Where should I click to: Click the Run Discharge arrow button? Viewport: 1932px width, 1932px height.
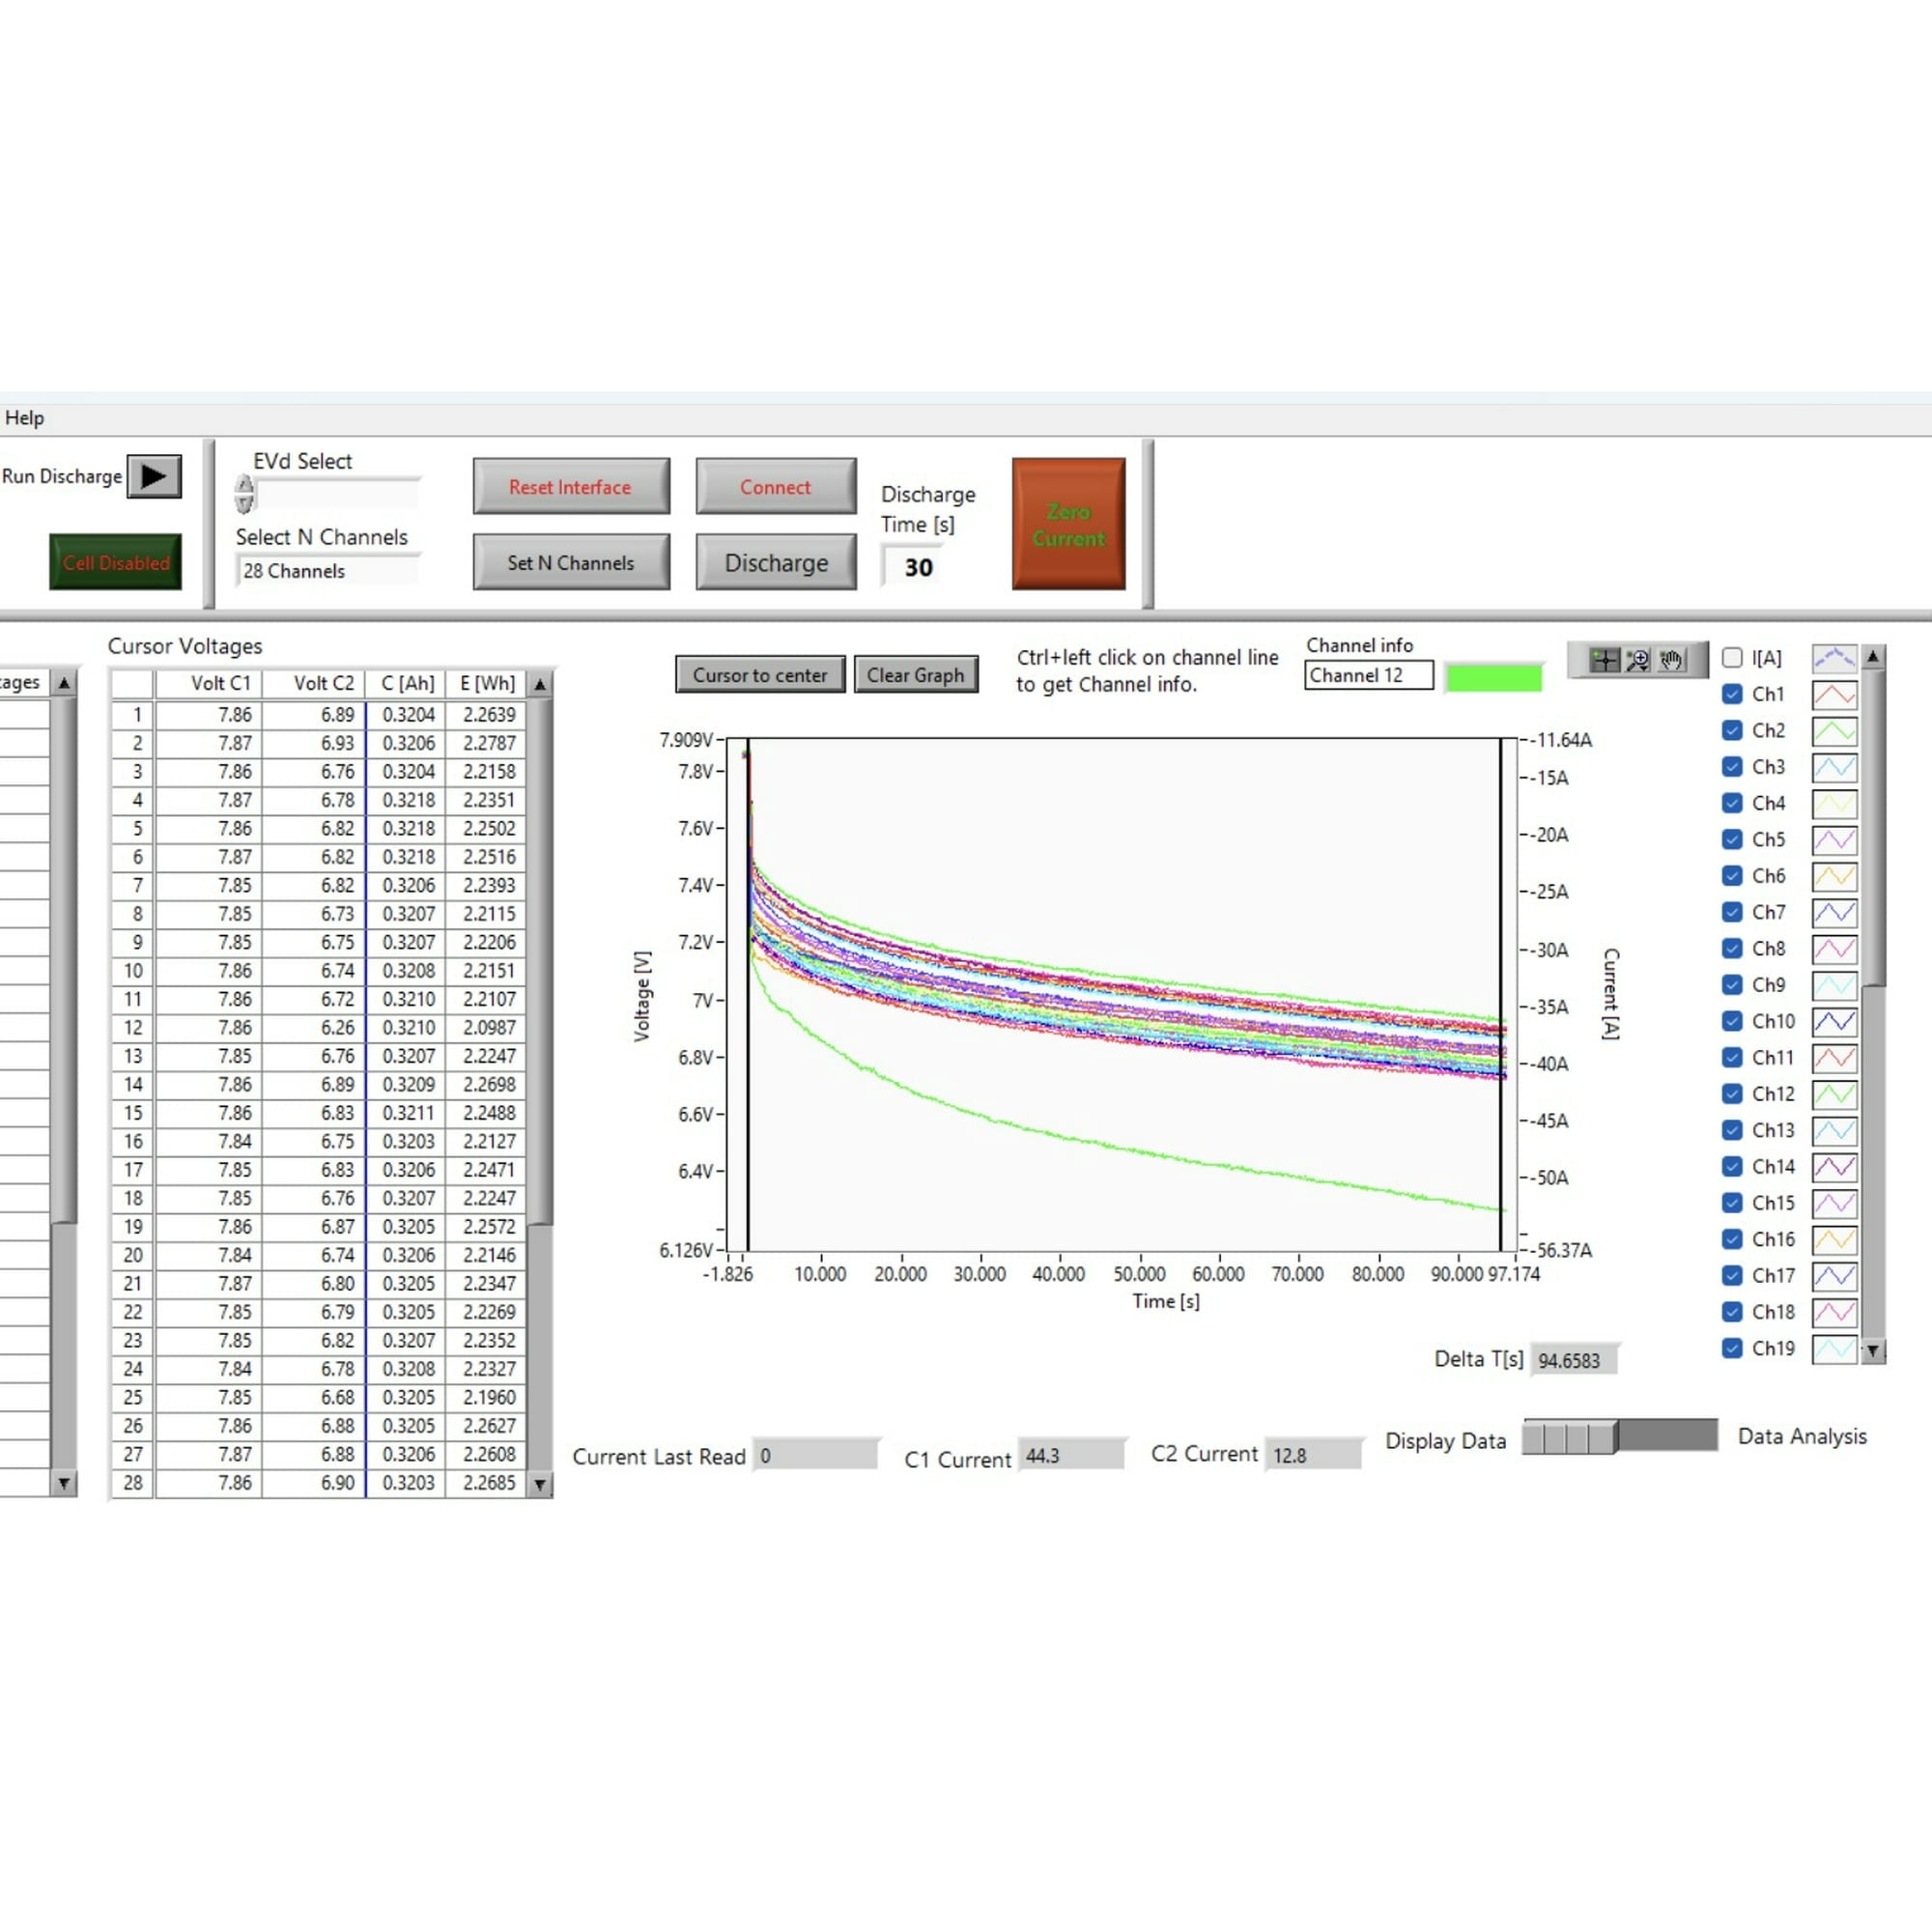pos(154,476)
